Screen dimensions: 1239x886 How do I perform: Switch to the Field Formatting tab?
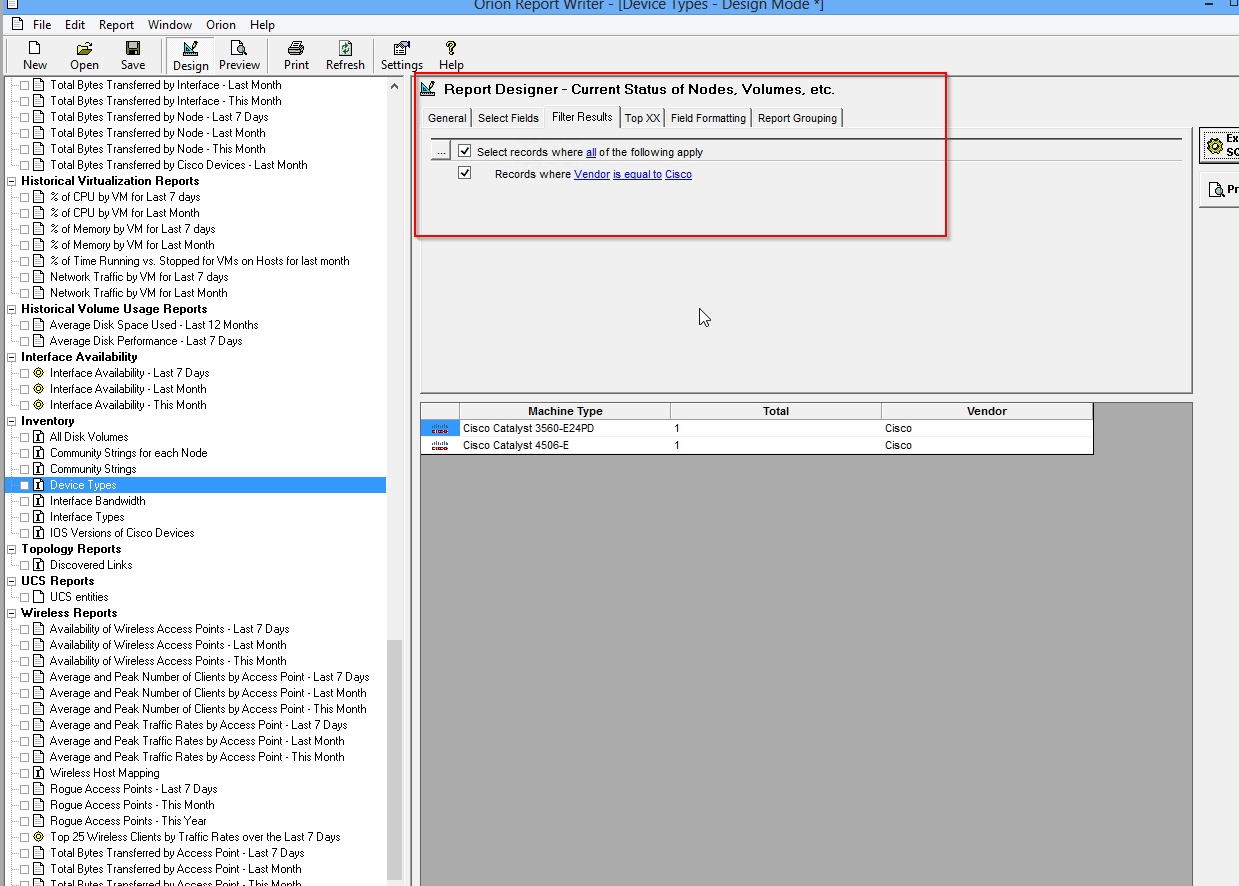point(708,118)
